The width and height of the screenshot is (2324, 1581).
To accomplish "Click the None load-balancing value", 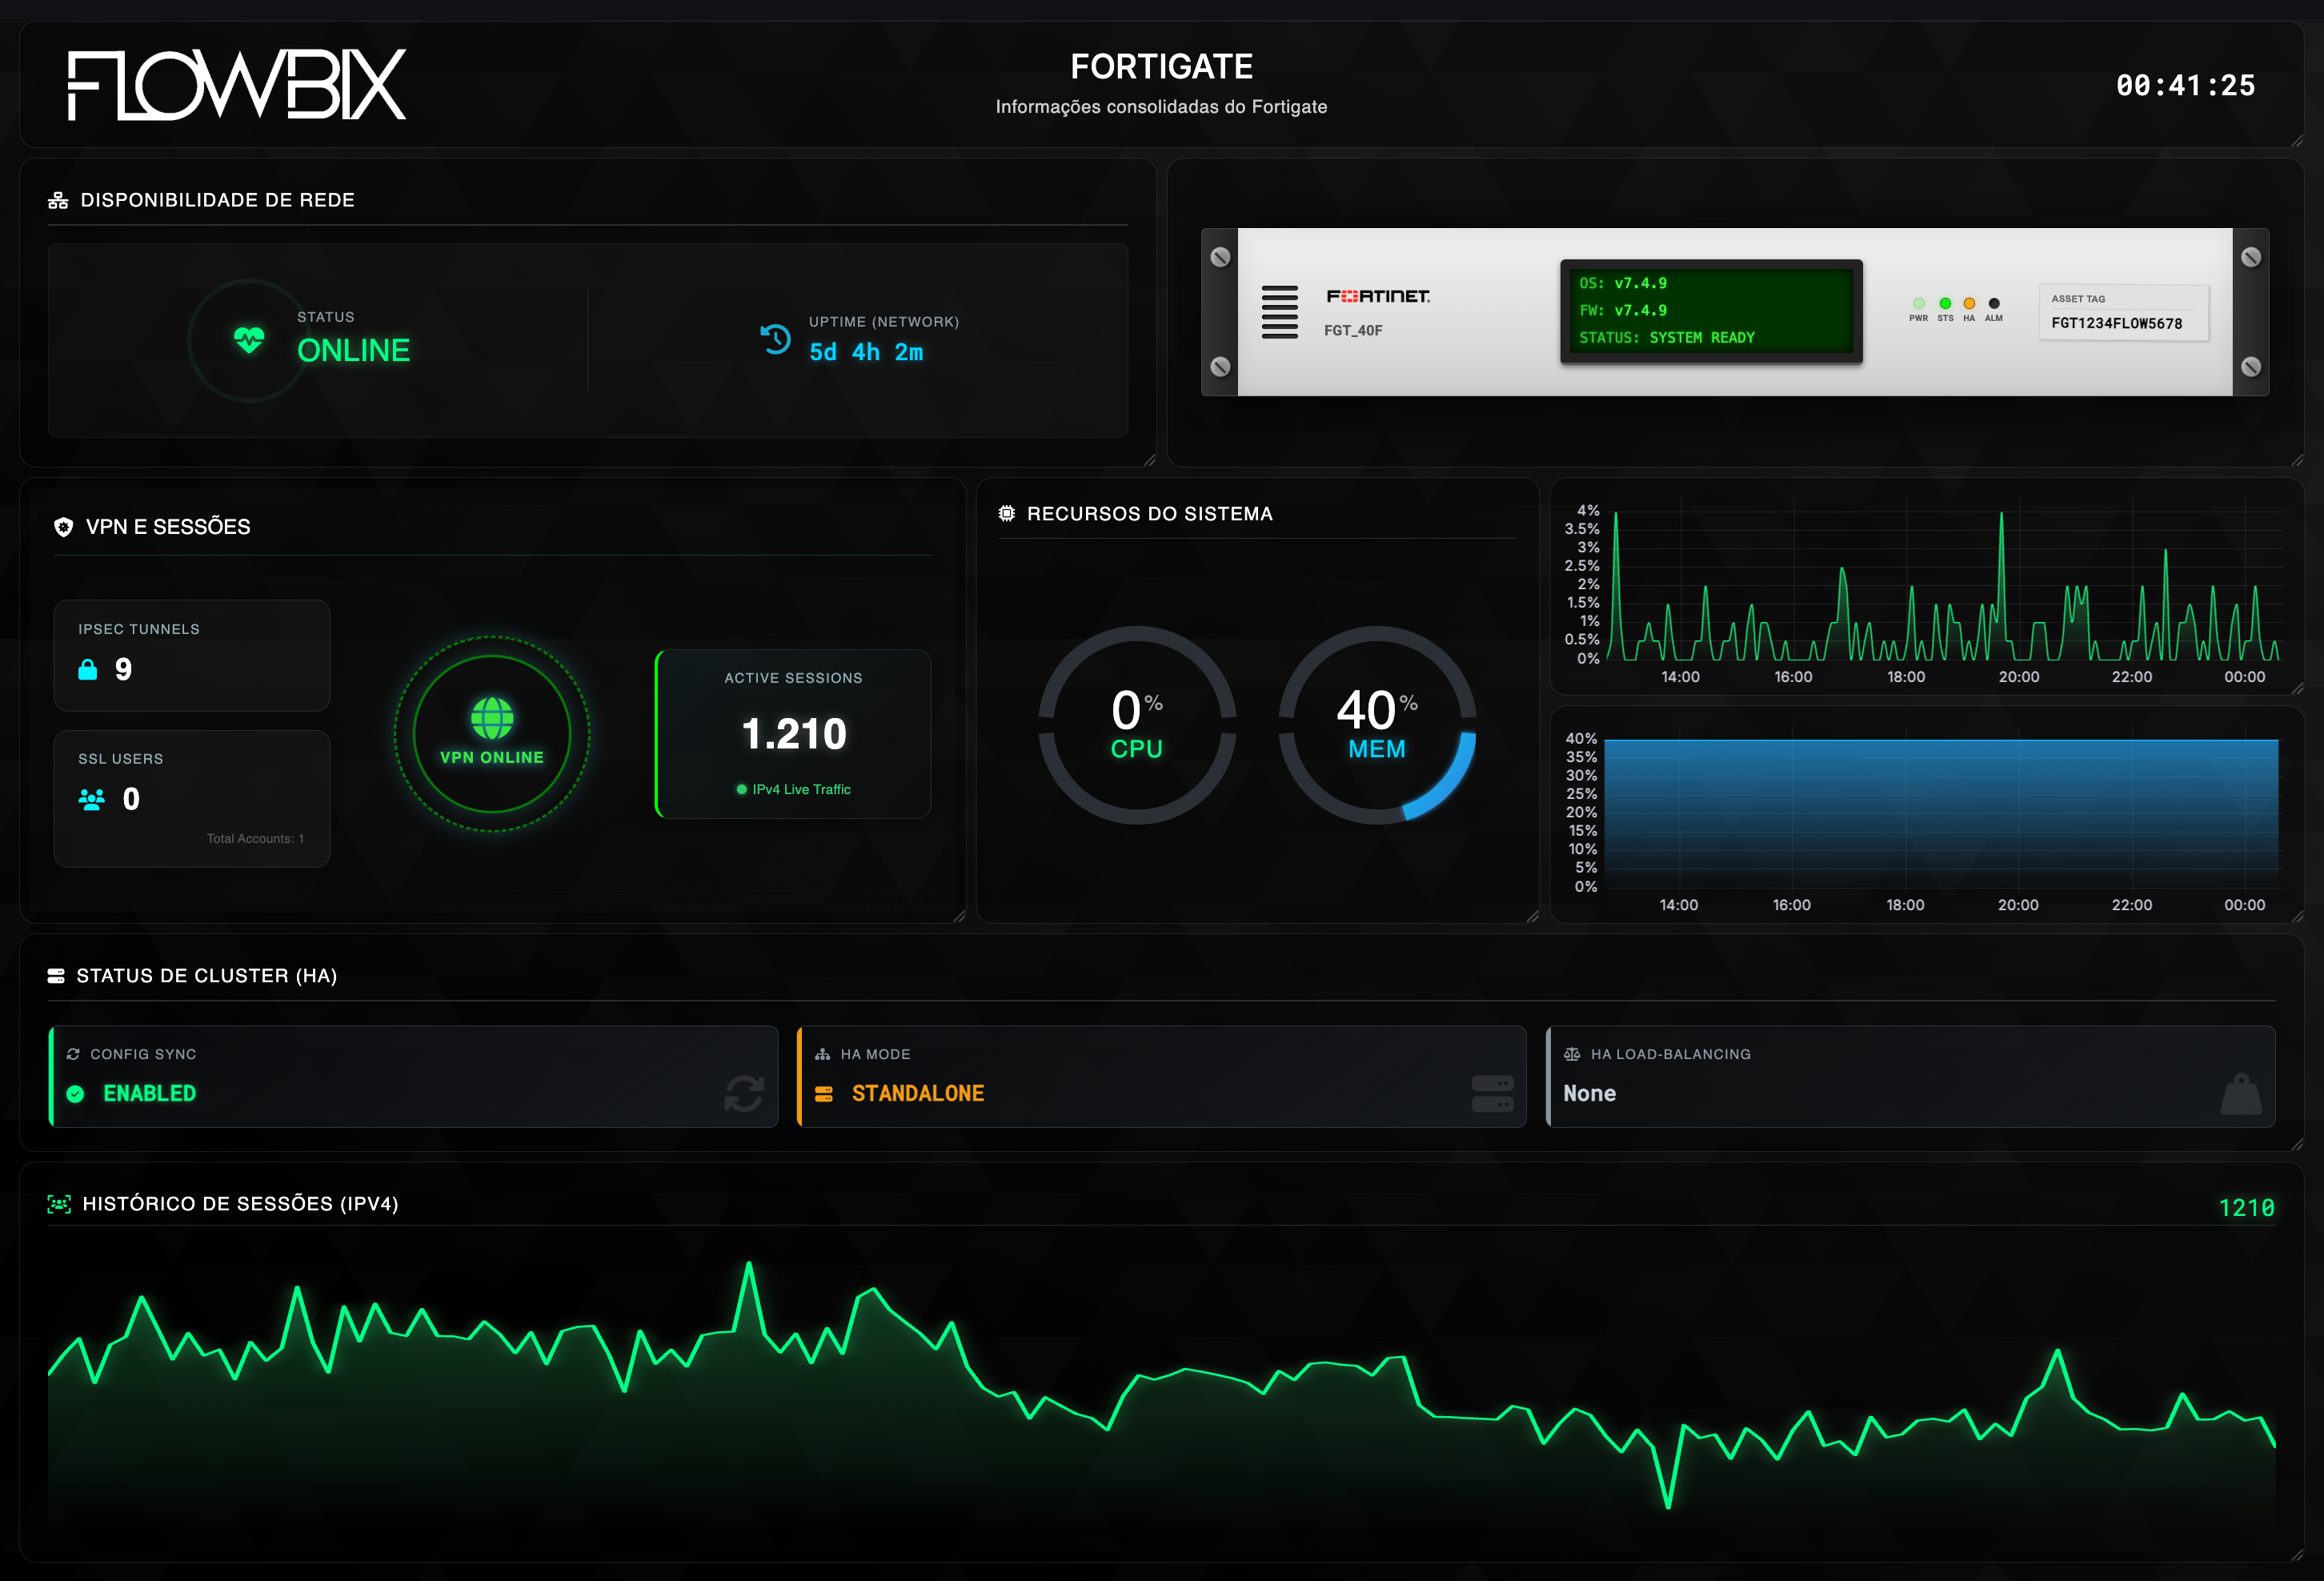I will pyautogui.click(x=1589, y=1094).
